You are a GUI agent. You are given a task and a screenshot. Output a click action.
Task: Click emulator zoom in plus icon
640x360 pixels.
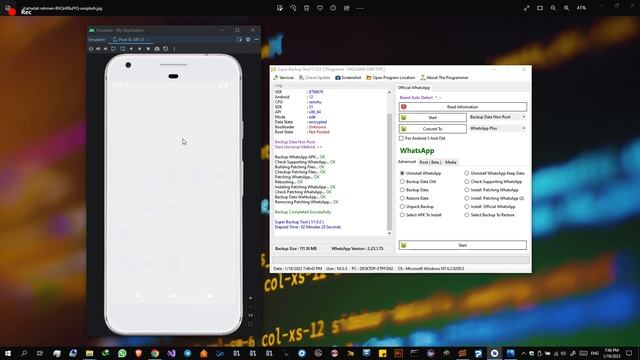point(251,298)
